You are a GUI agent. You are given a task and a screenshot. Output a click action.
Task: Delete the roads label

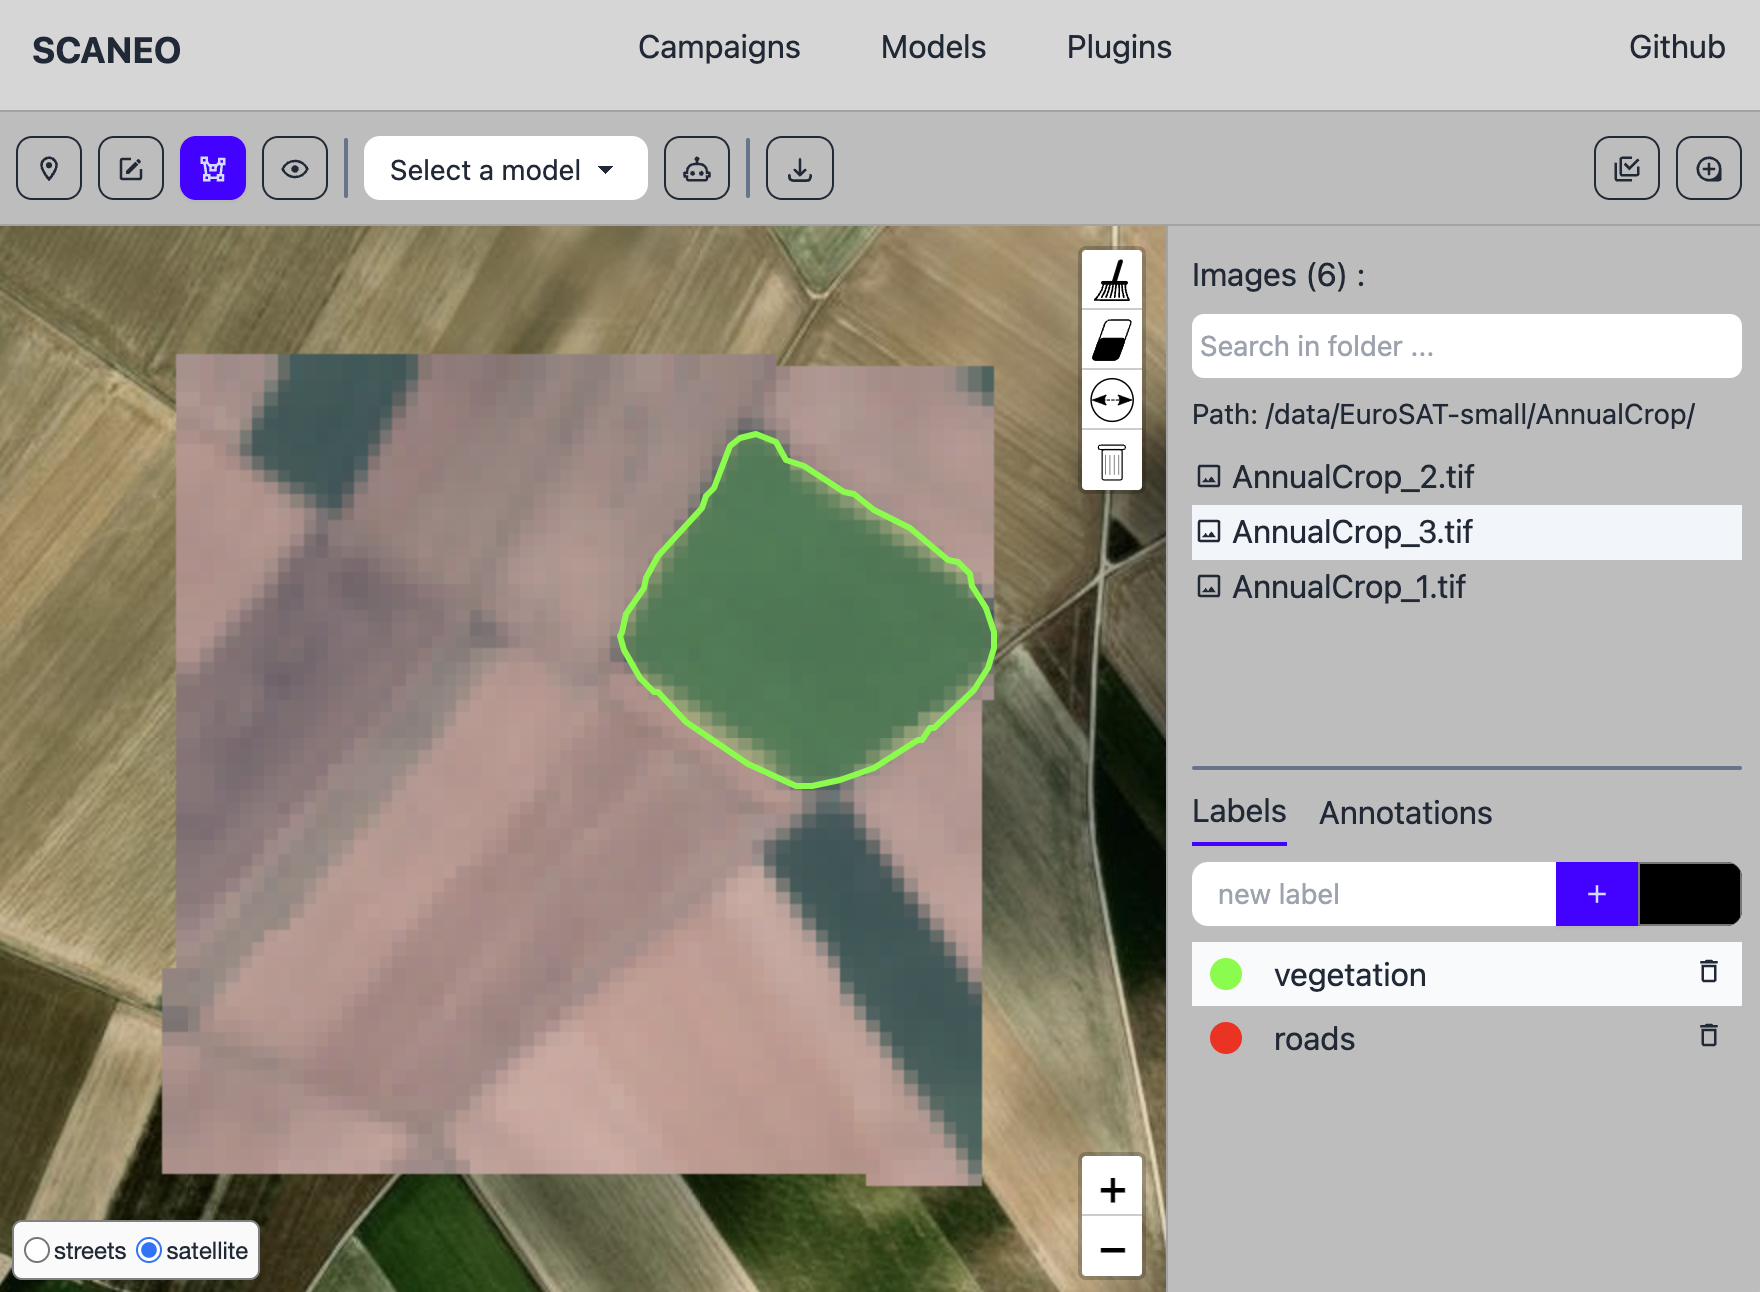tap(1708, 1036)
